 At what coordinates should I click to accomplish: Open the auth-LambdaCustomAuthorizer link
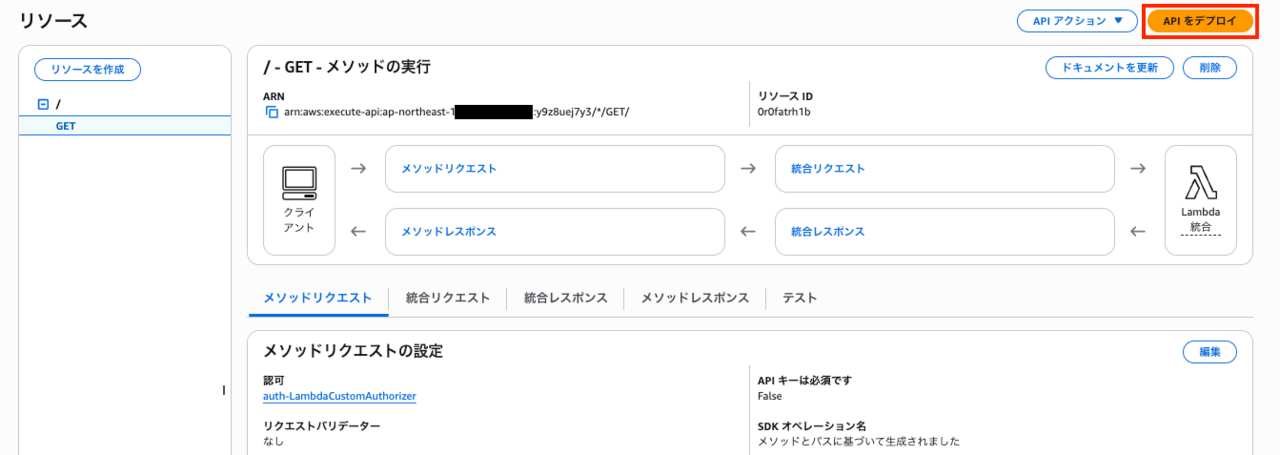click(339, 396)
